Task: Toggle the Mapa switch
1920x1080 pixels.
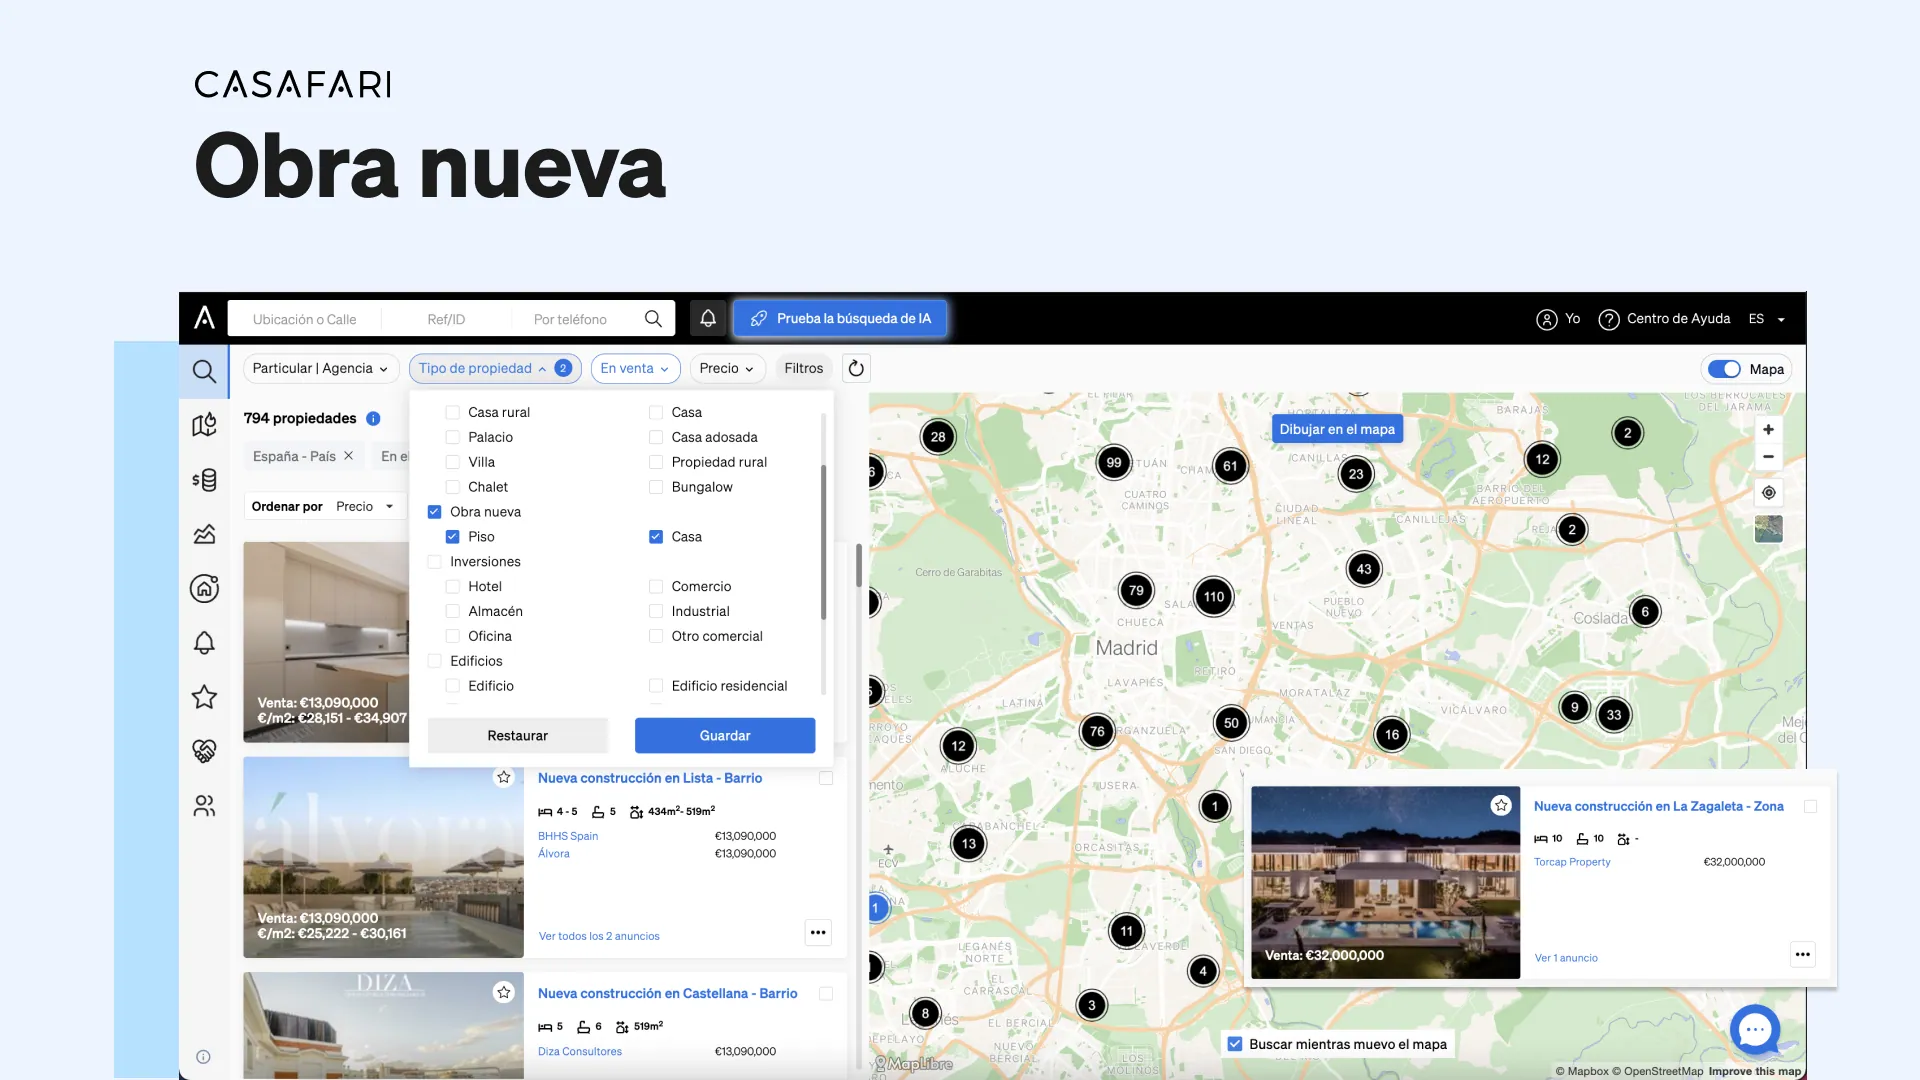Action: pyautogui.click(x=1724, y=369)
